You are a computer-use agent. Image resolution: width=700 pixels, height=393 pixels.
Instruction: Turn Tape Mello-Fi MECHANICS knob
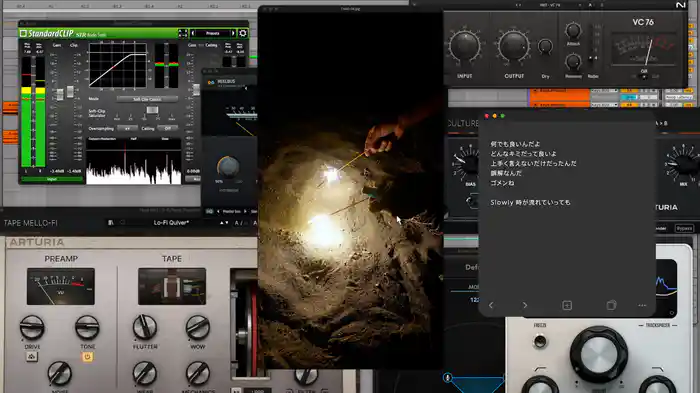click(x=198, y=373)
